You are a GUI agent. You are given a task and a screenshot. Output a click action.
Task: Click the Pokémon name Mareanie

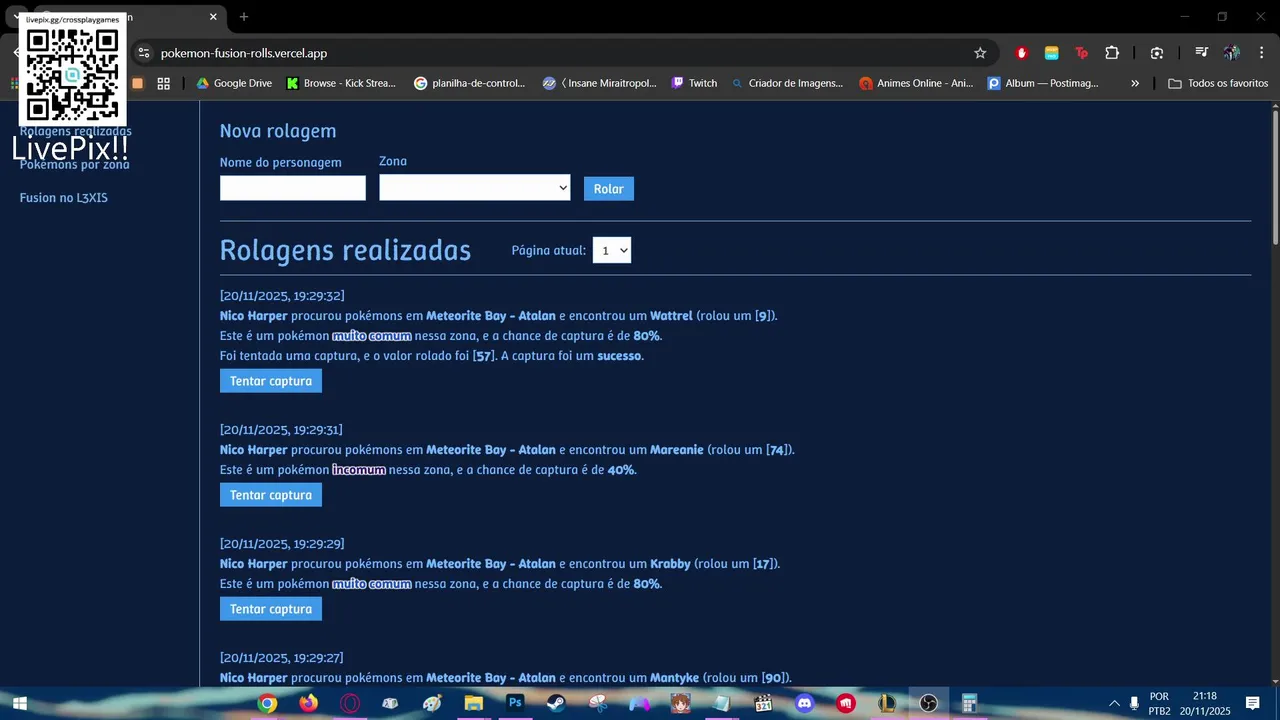click(x=677, y=450)
